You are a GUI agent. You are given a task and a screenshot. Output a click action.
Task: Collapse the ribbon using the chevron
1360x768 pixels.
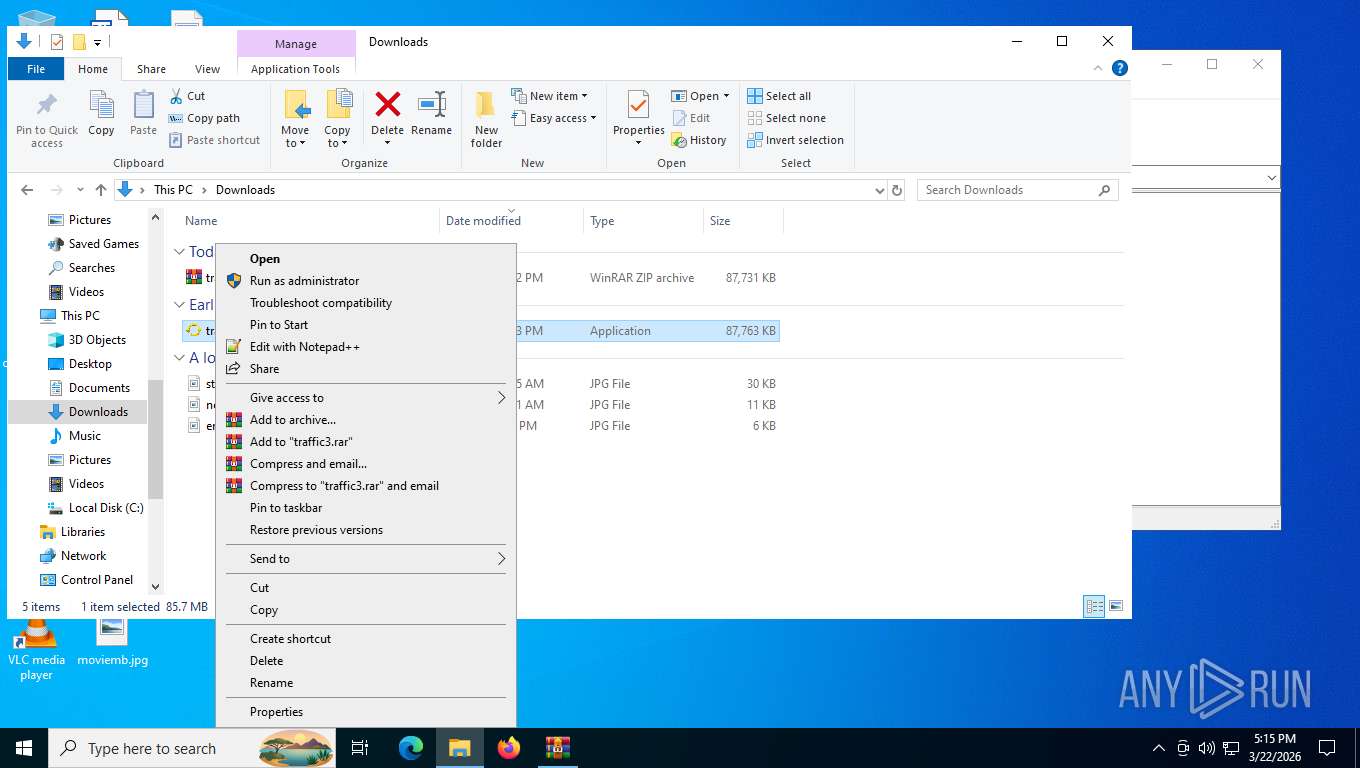(1099, 68)
